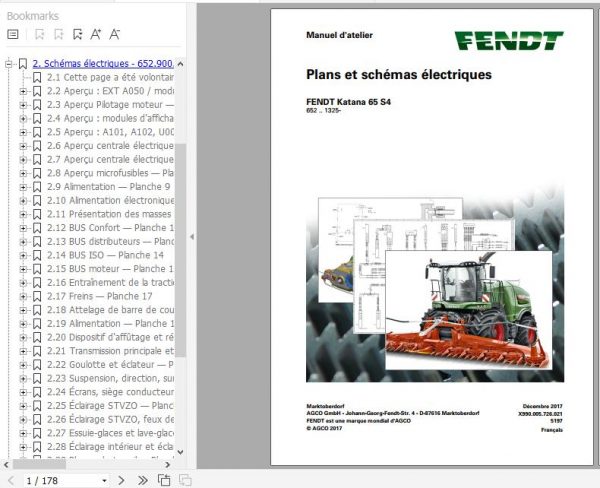Select bookmark 2.7 Aperçu centrale électrique
Screen dimensions: 600x488
tap(110, 160)
